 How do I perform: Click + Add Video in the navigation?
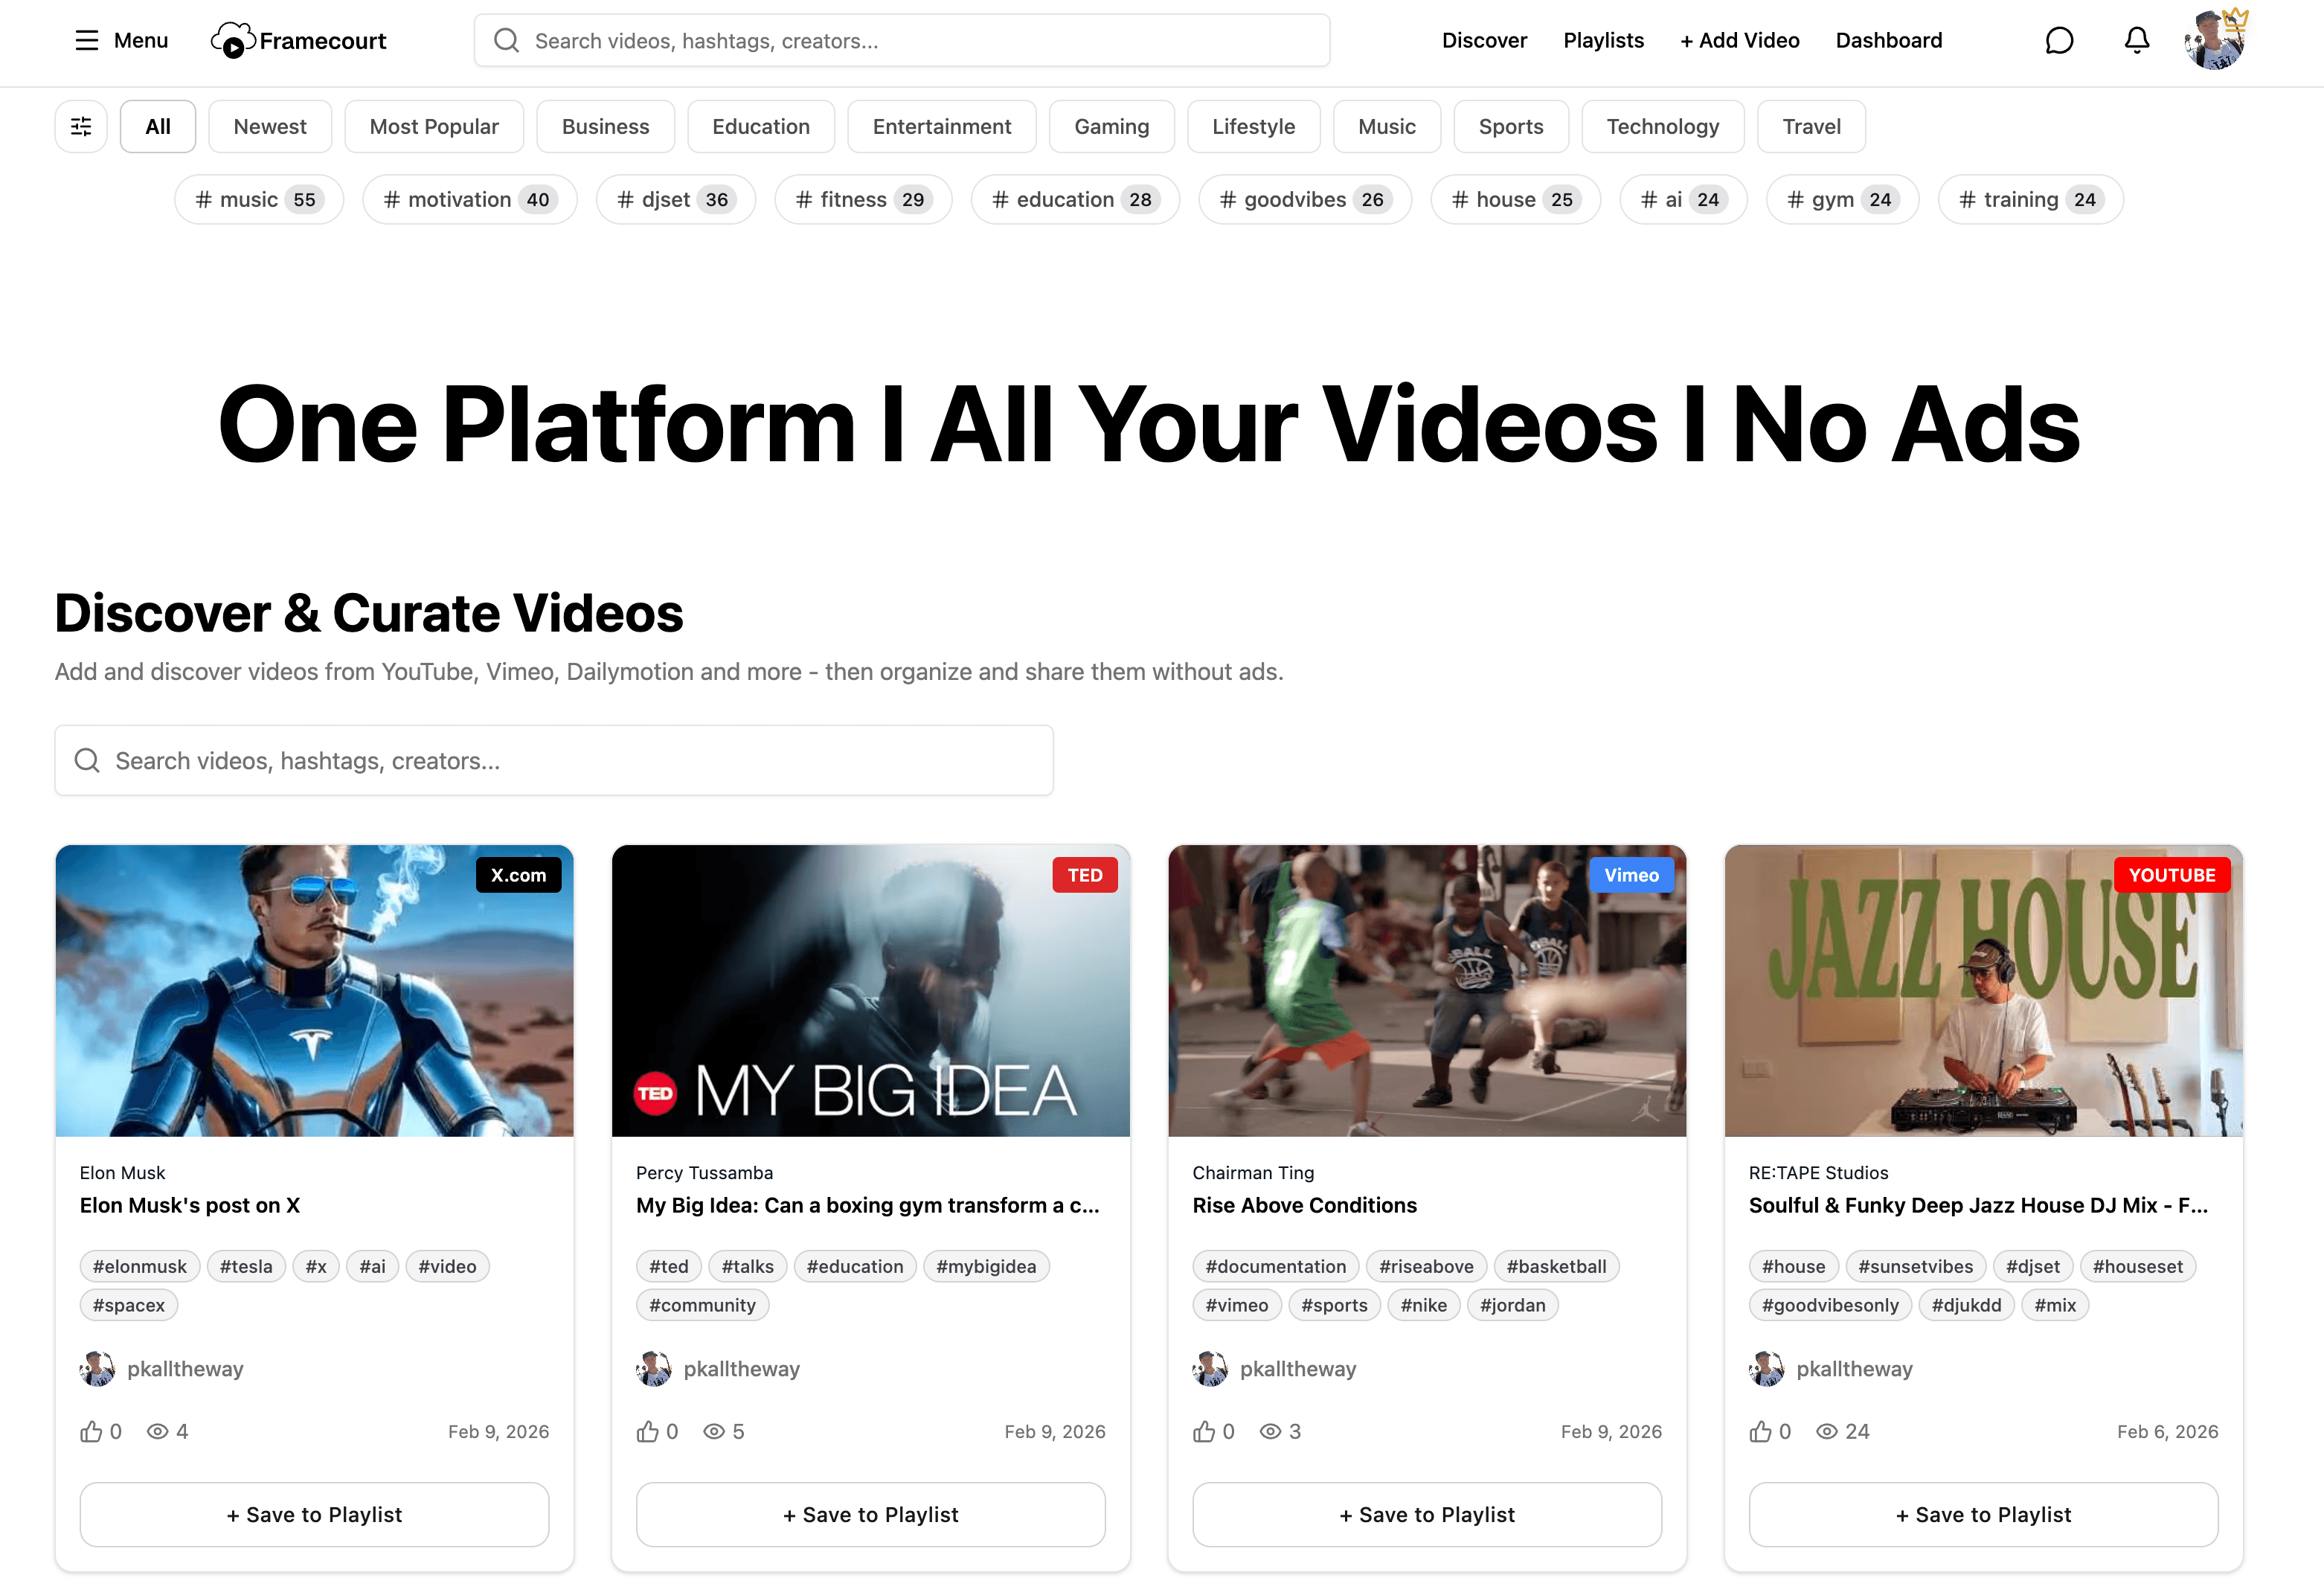pyautogui.click(x=1739, y=40)
